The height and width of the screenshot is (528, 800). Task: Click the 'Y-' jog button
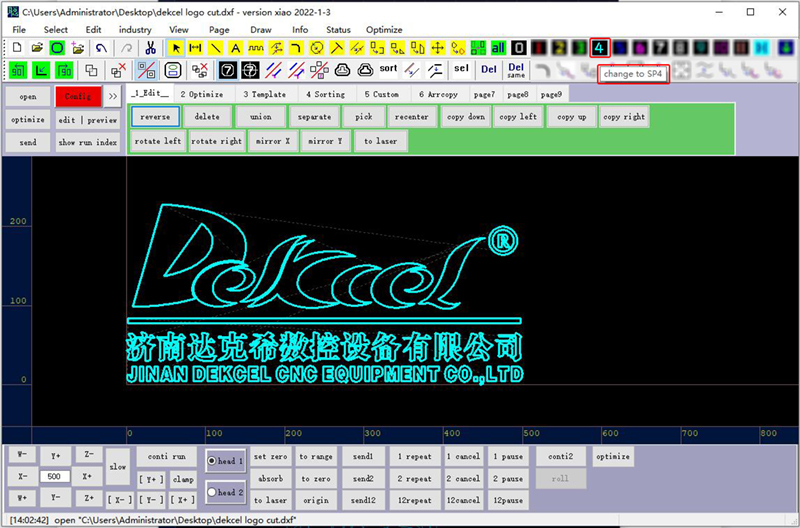(x=55, y=497)
